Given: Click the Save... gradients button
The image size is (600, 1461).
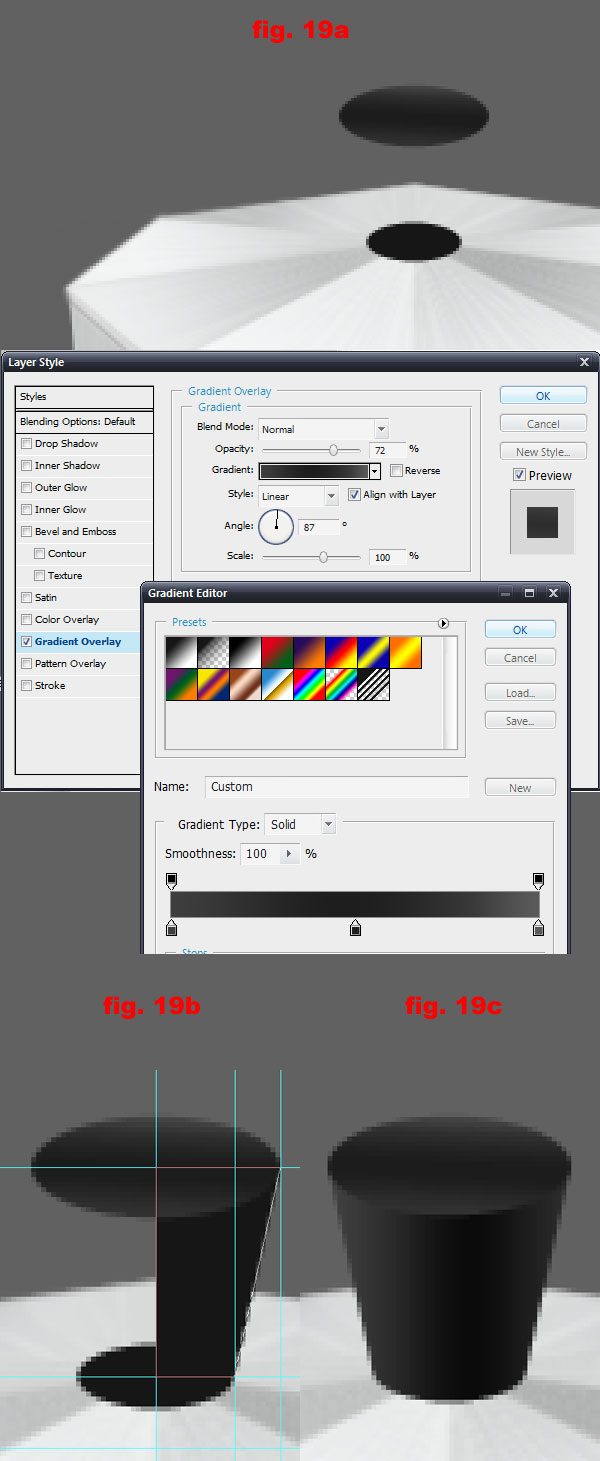Looking at the screenshot, I should [x=520, y=721].
